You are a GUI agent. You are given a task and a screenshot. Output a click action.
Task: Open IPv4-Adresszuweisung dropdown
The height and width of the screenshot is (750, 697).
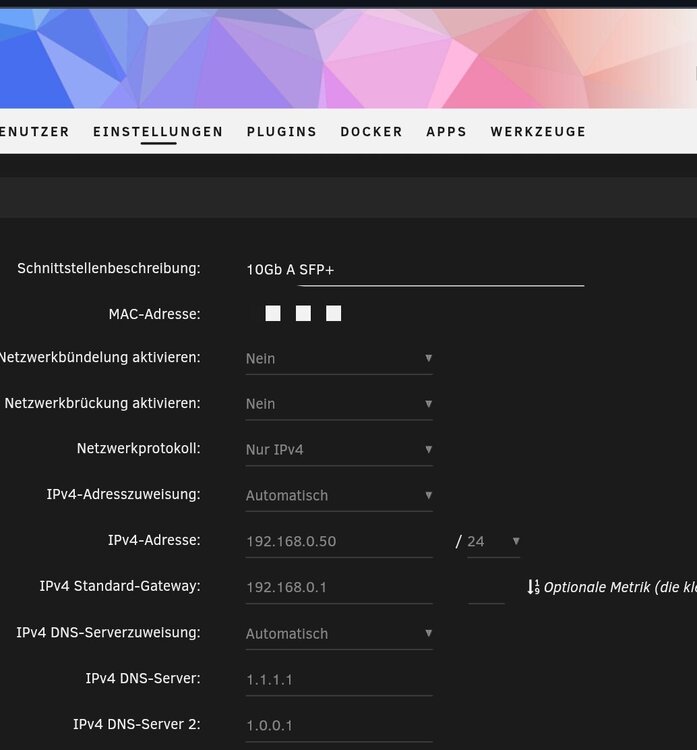point(339,496)
